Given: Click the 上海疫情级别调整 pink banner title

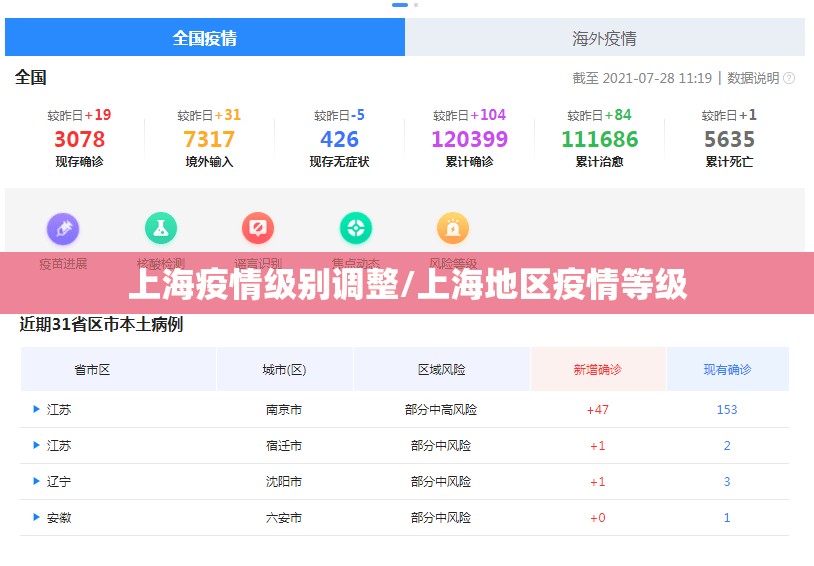Looking at the screenshot, I should click(x=407, y=285).
